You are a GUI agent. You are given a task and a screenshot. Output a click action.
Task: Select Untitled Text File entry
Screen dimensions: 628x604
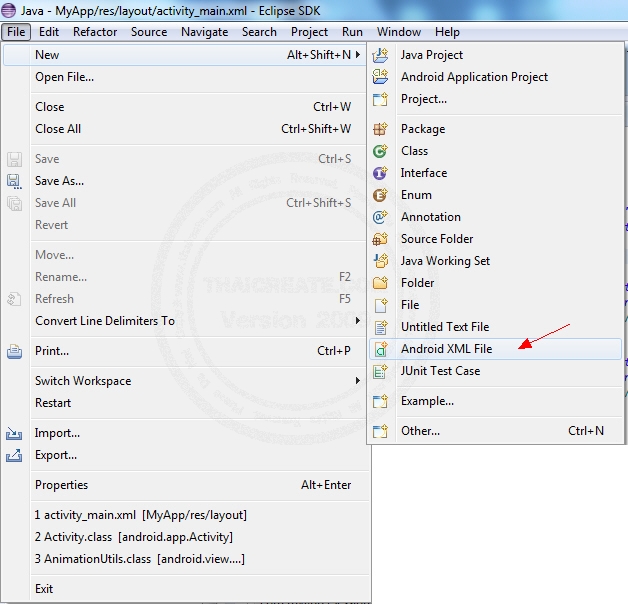tap(495, 327)
